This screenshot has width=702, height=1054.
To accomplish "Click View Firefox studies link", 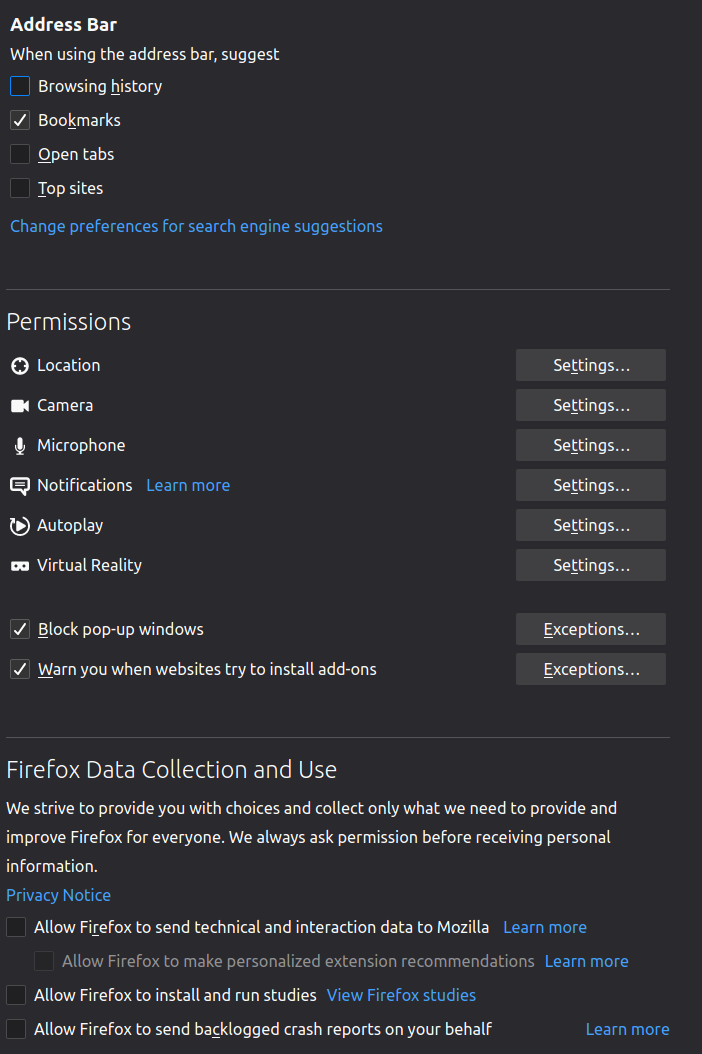I will coord(401,995).
